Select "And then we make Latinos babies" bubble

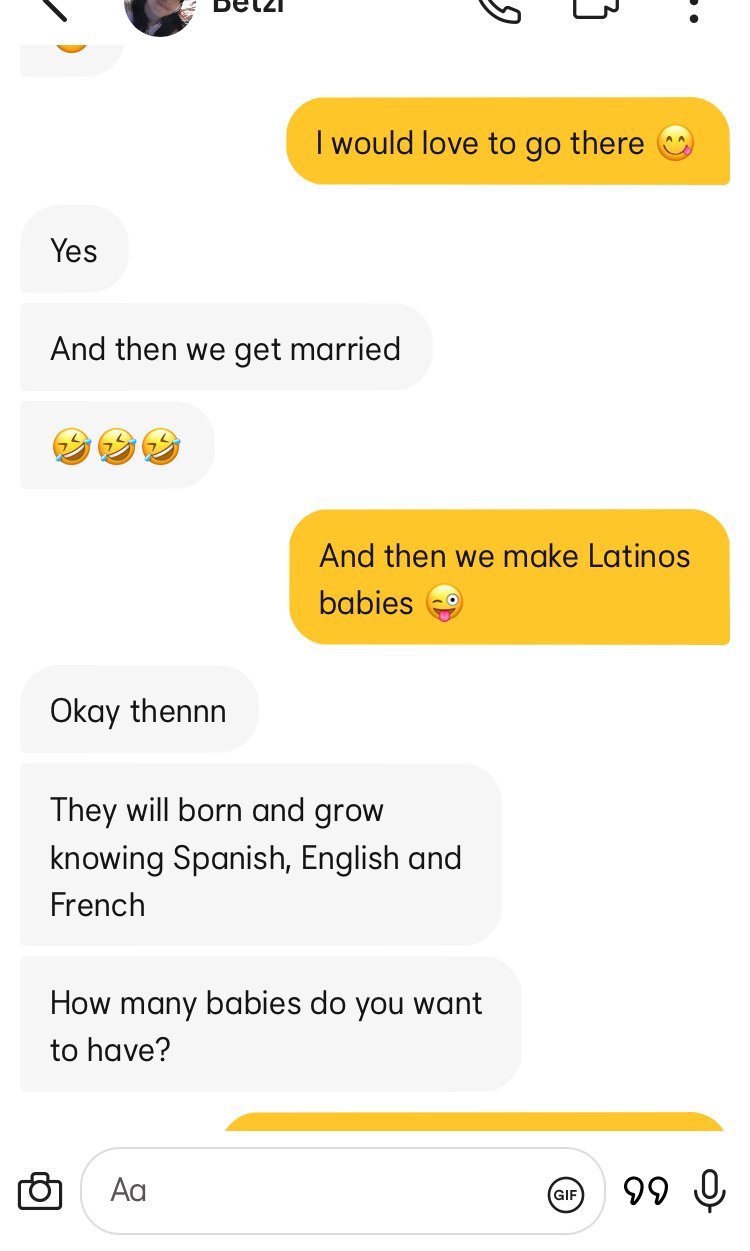pyautogui.click(x=509, y=577)
